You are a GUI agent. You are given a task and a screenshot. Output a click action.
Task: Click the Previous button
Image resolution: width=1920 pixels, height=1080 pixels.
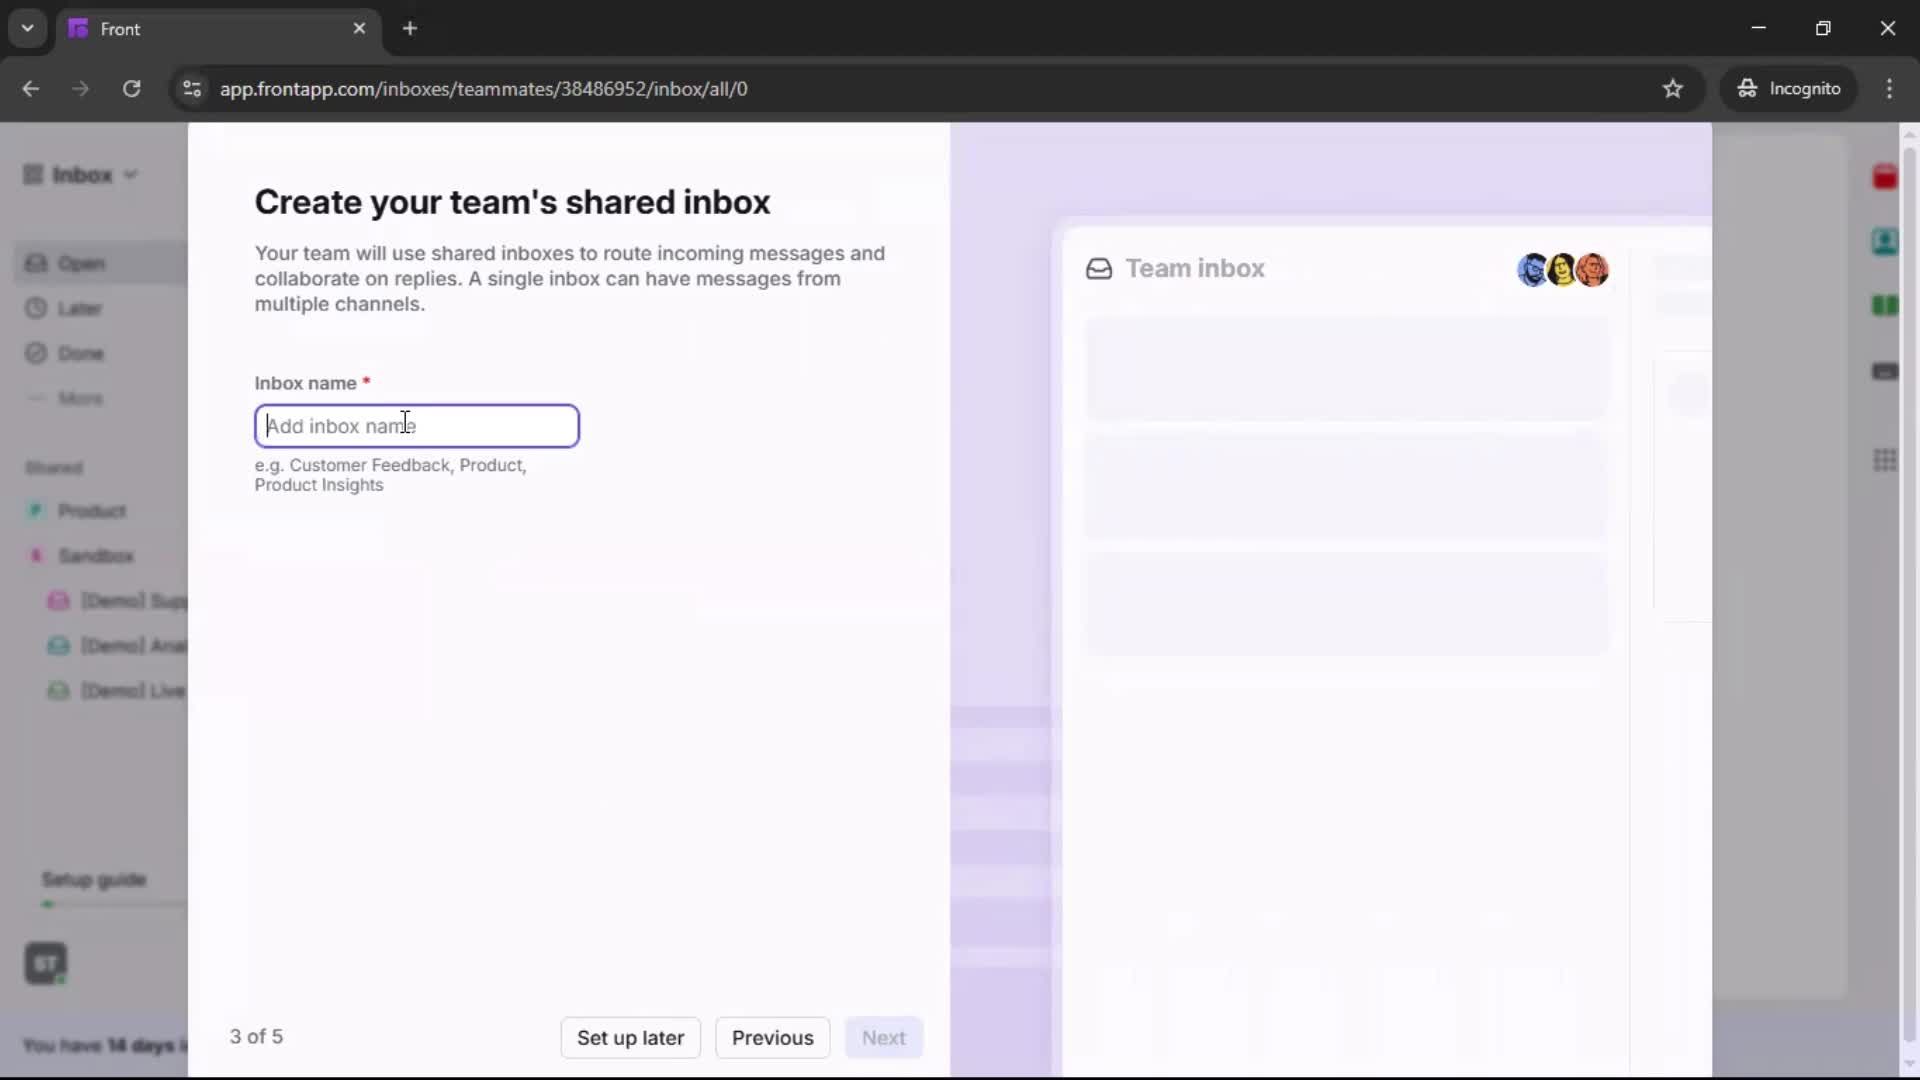click(771, 1037)
